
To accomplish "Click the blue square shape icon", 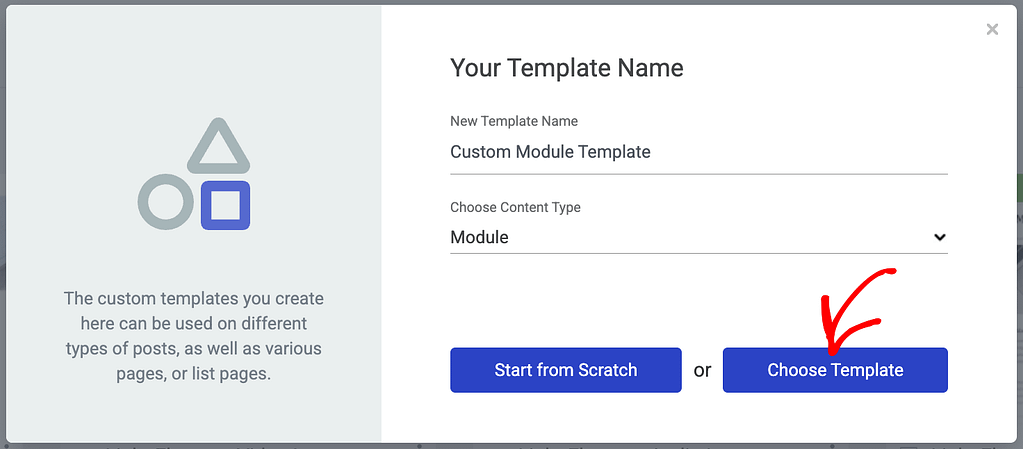I will click(225, 206).
